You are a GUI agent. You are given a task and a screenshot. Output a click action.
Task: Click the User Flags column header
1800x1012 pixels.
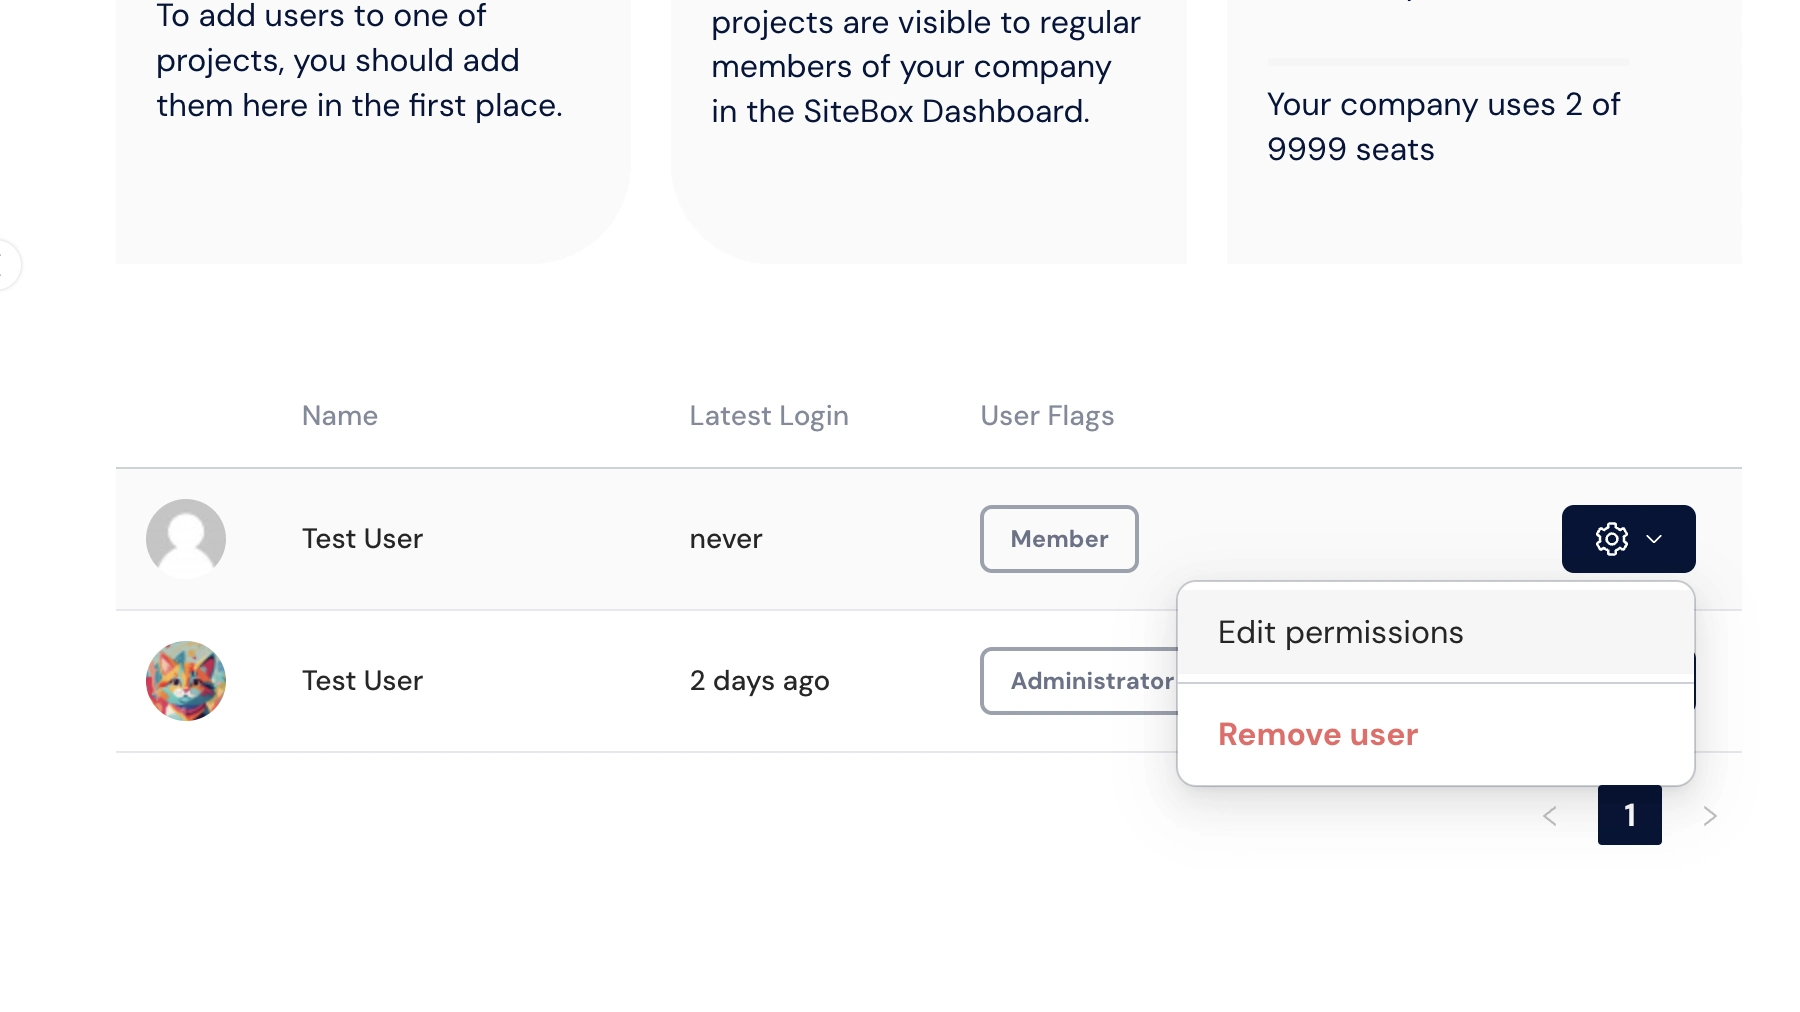1047,416
